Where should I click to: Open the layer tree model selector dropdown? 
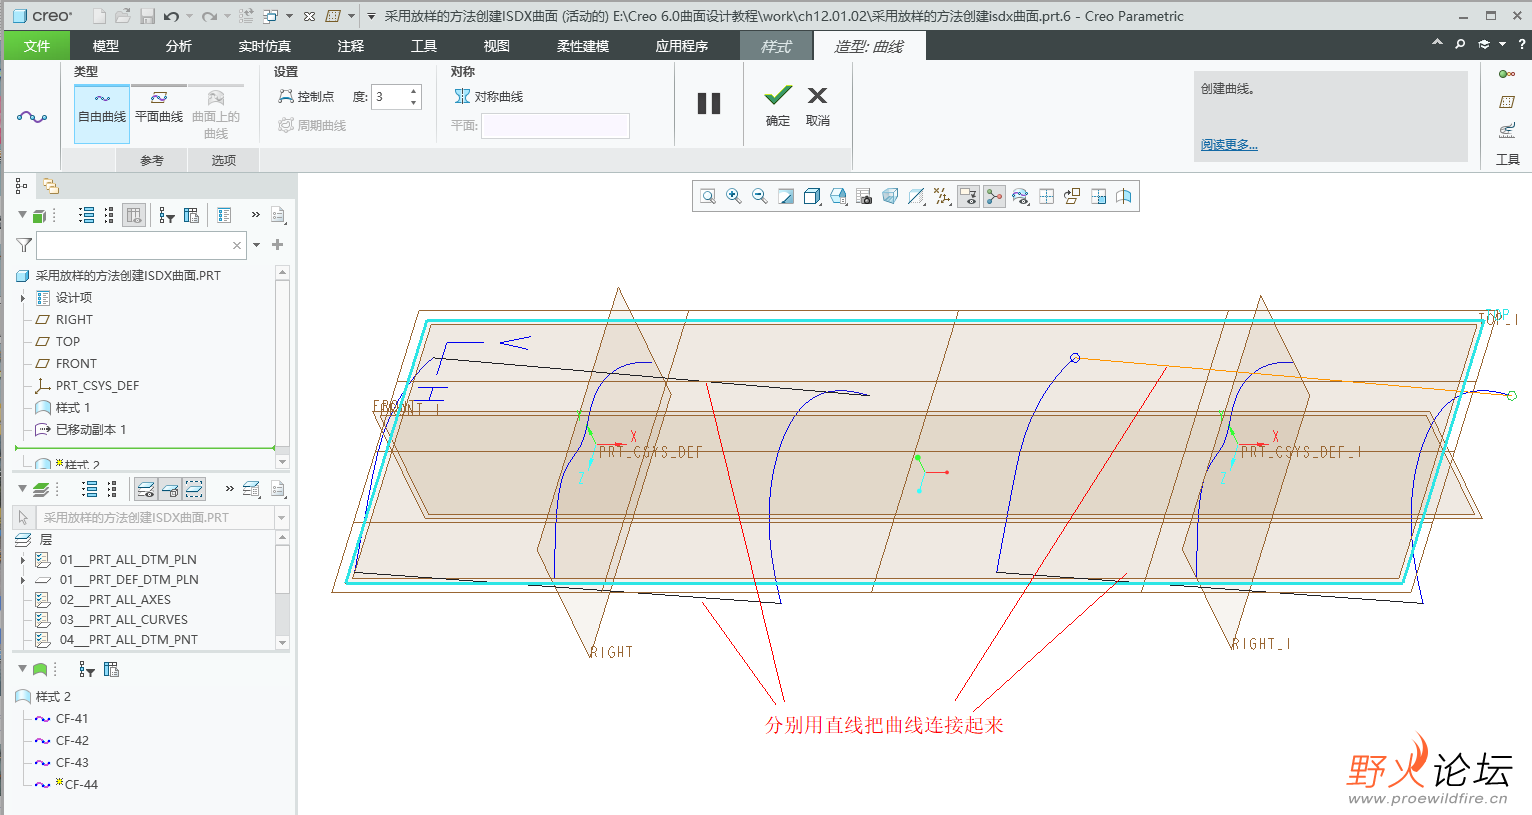(282, 518)
